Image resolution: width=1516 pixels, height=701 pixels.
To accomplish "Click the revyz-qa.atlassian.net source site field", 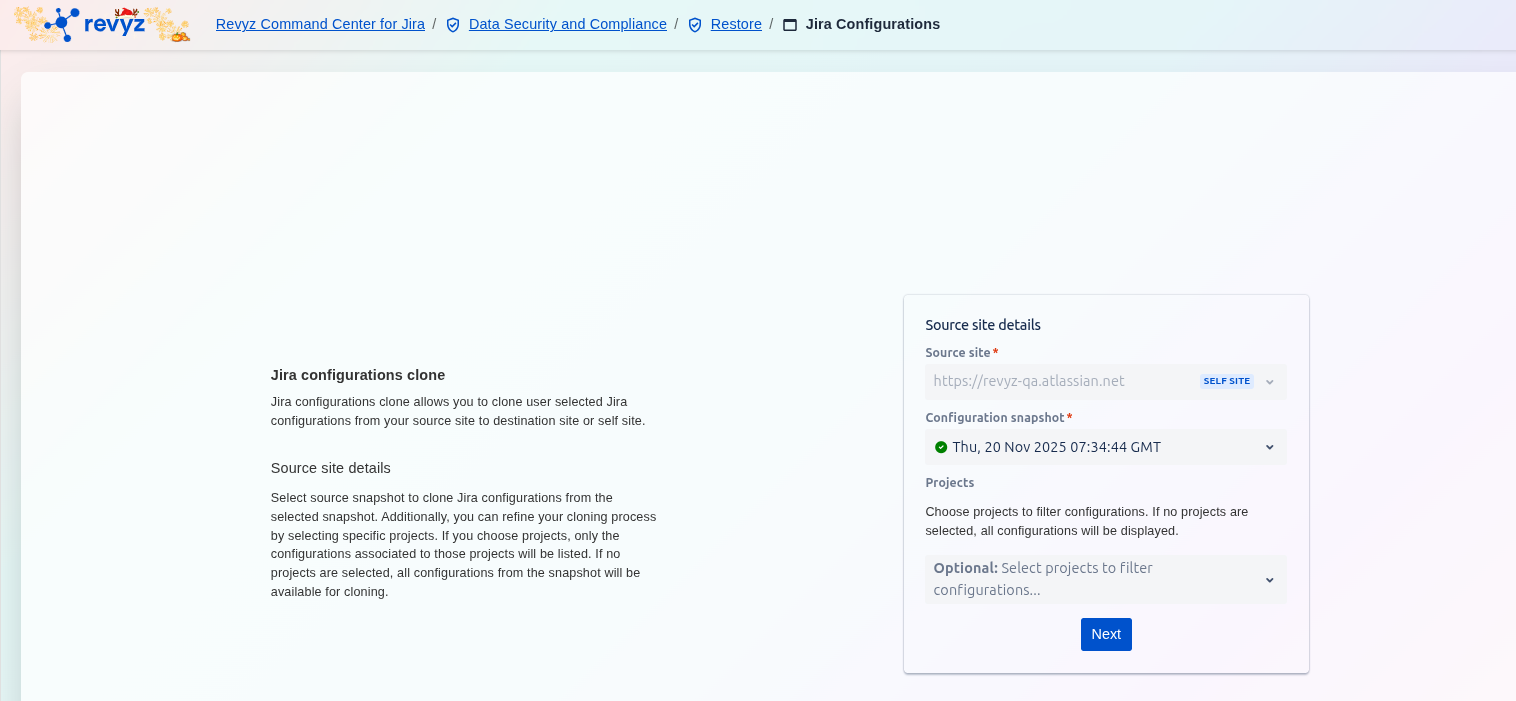I will (1029, 381).
